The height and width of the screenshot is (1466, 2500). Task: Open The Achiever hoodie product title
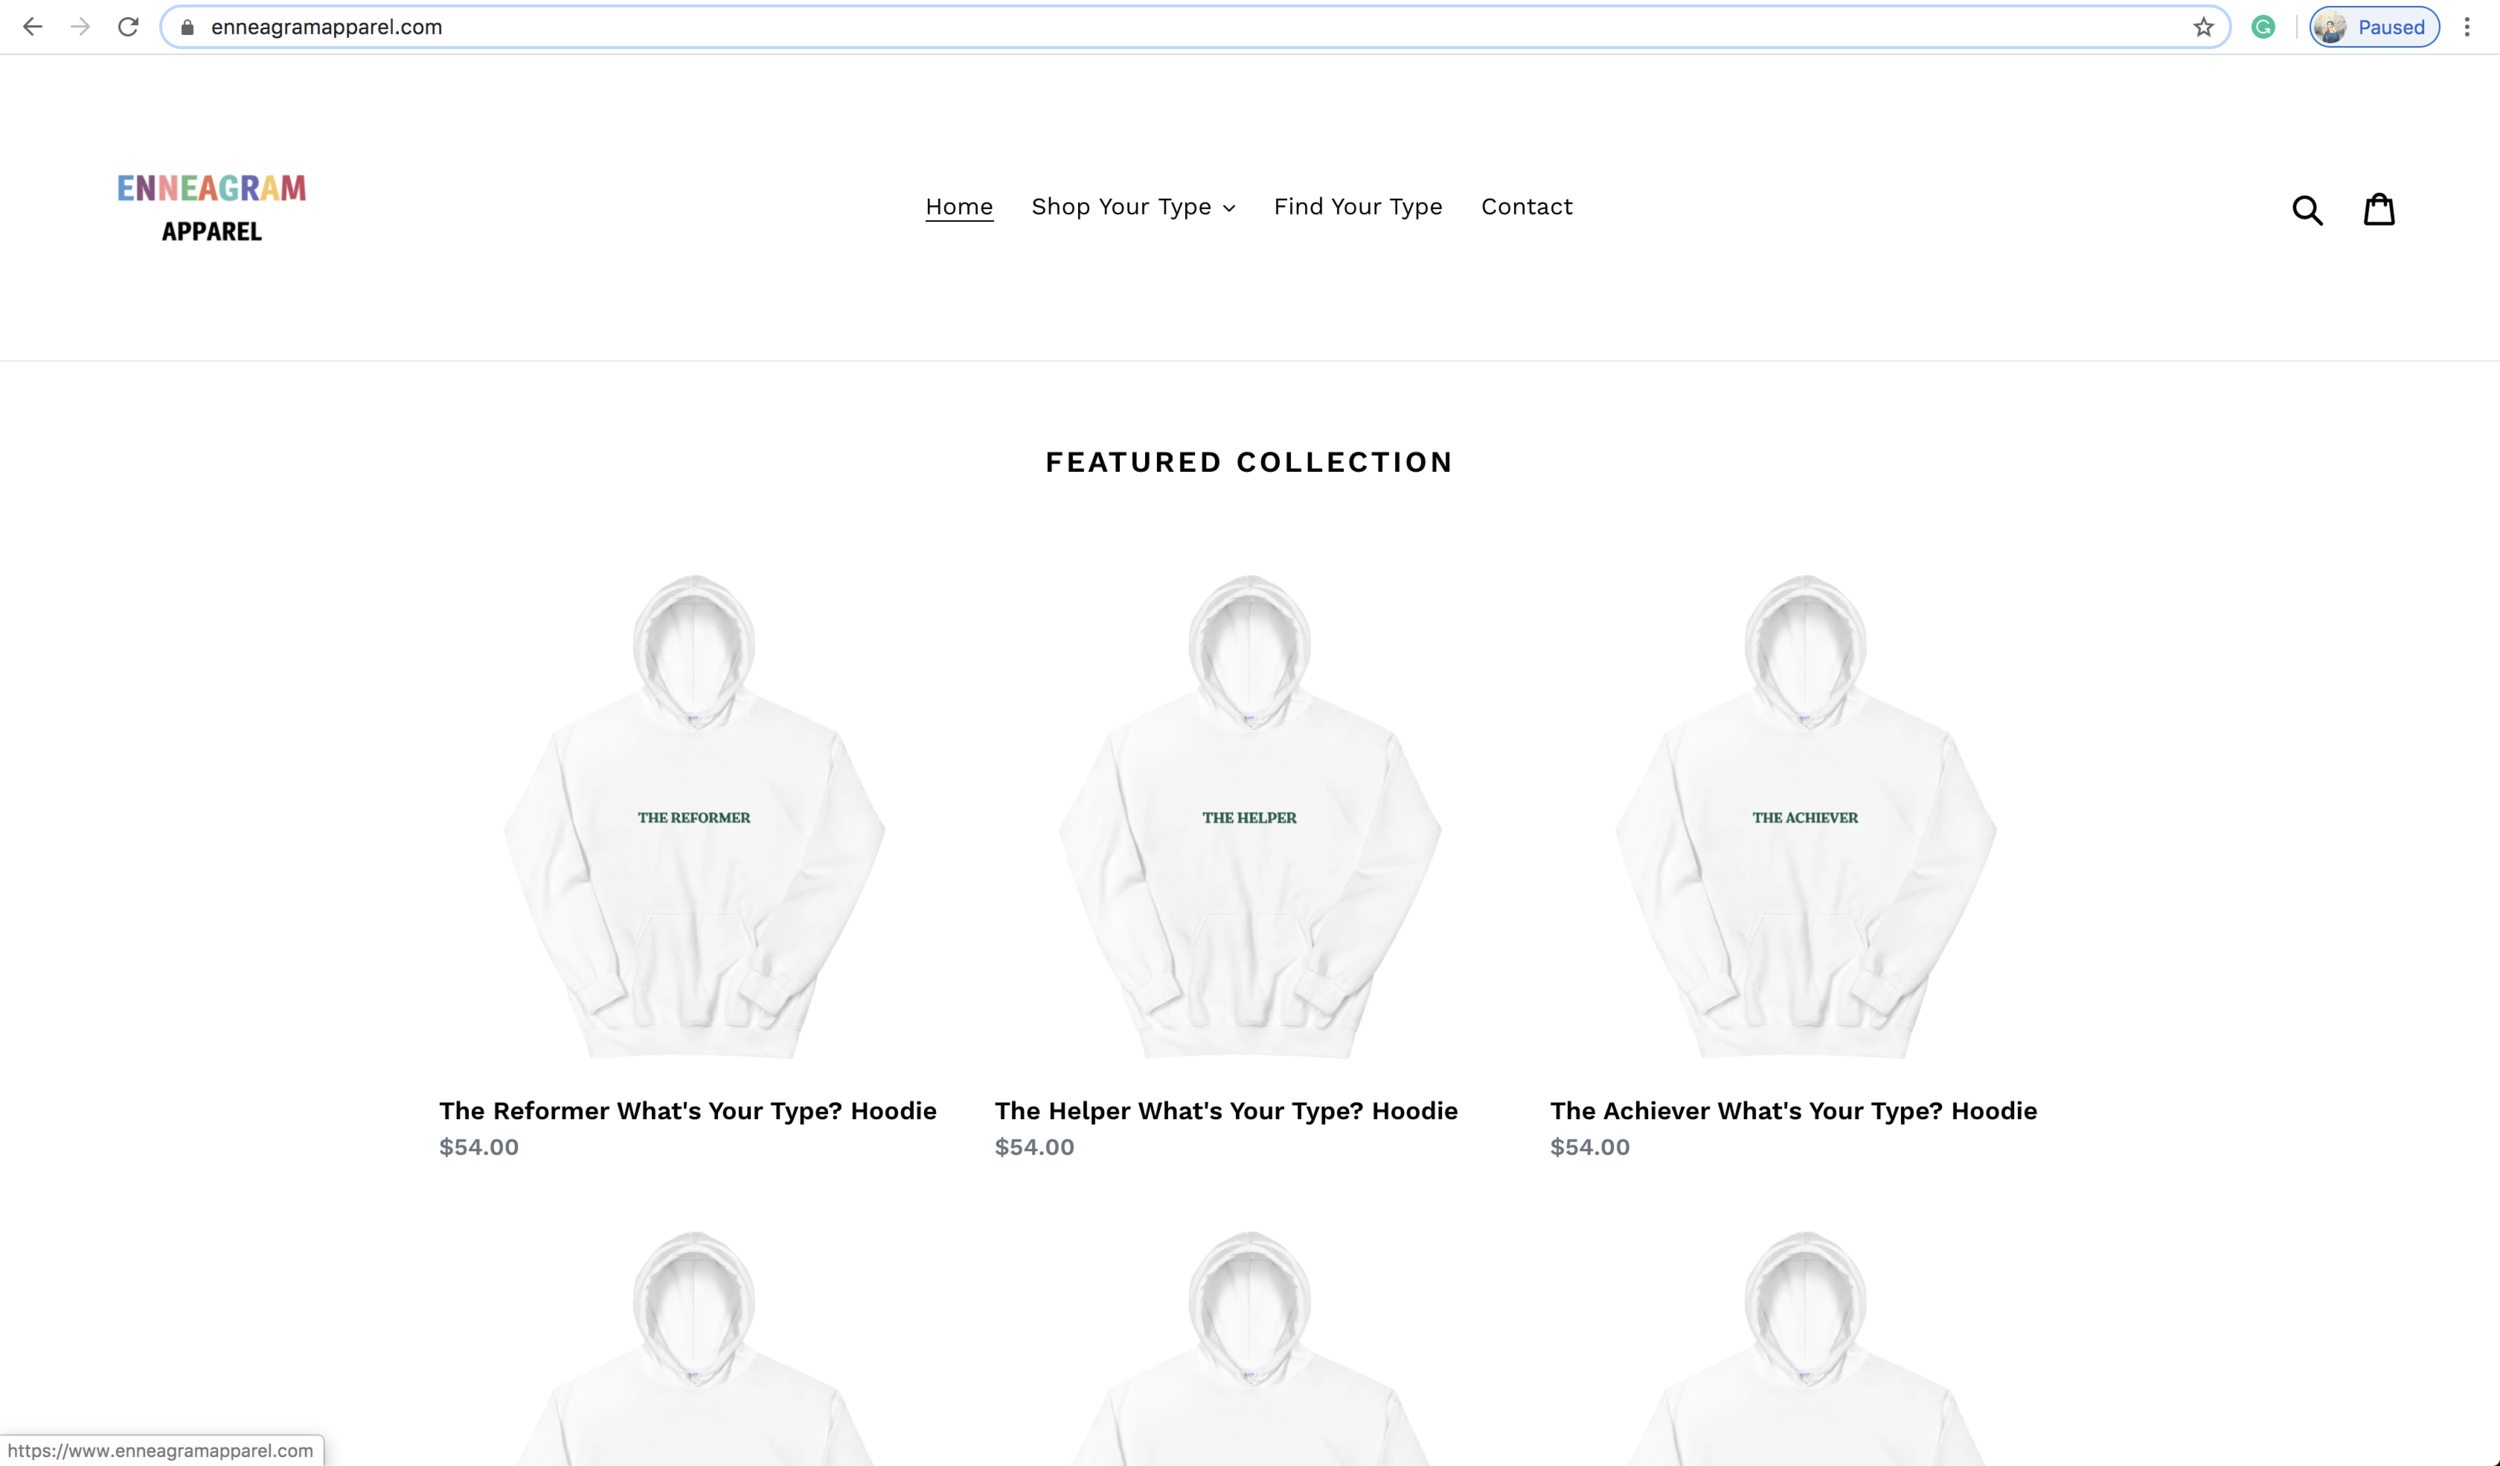(x=1793, y=1111)
